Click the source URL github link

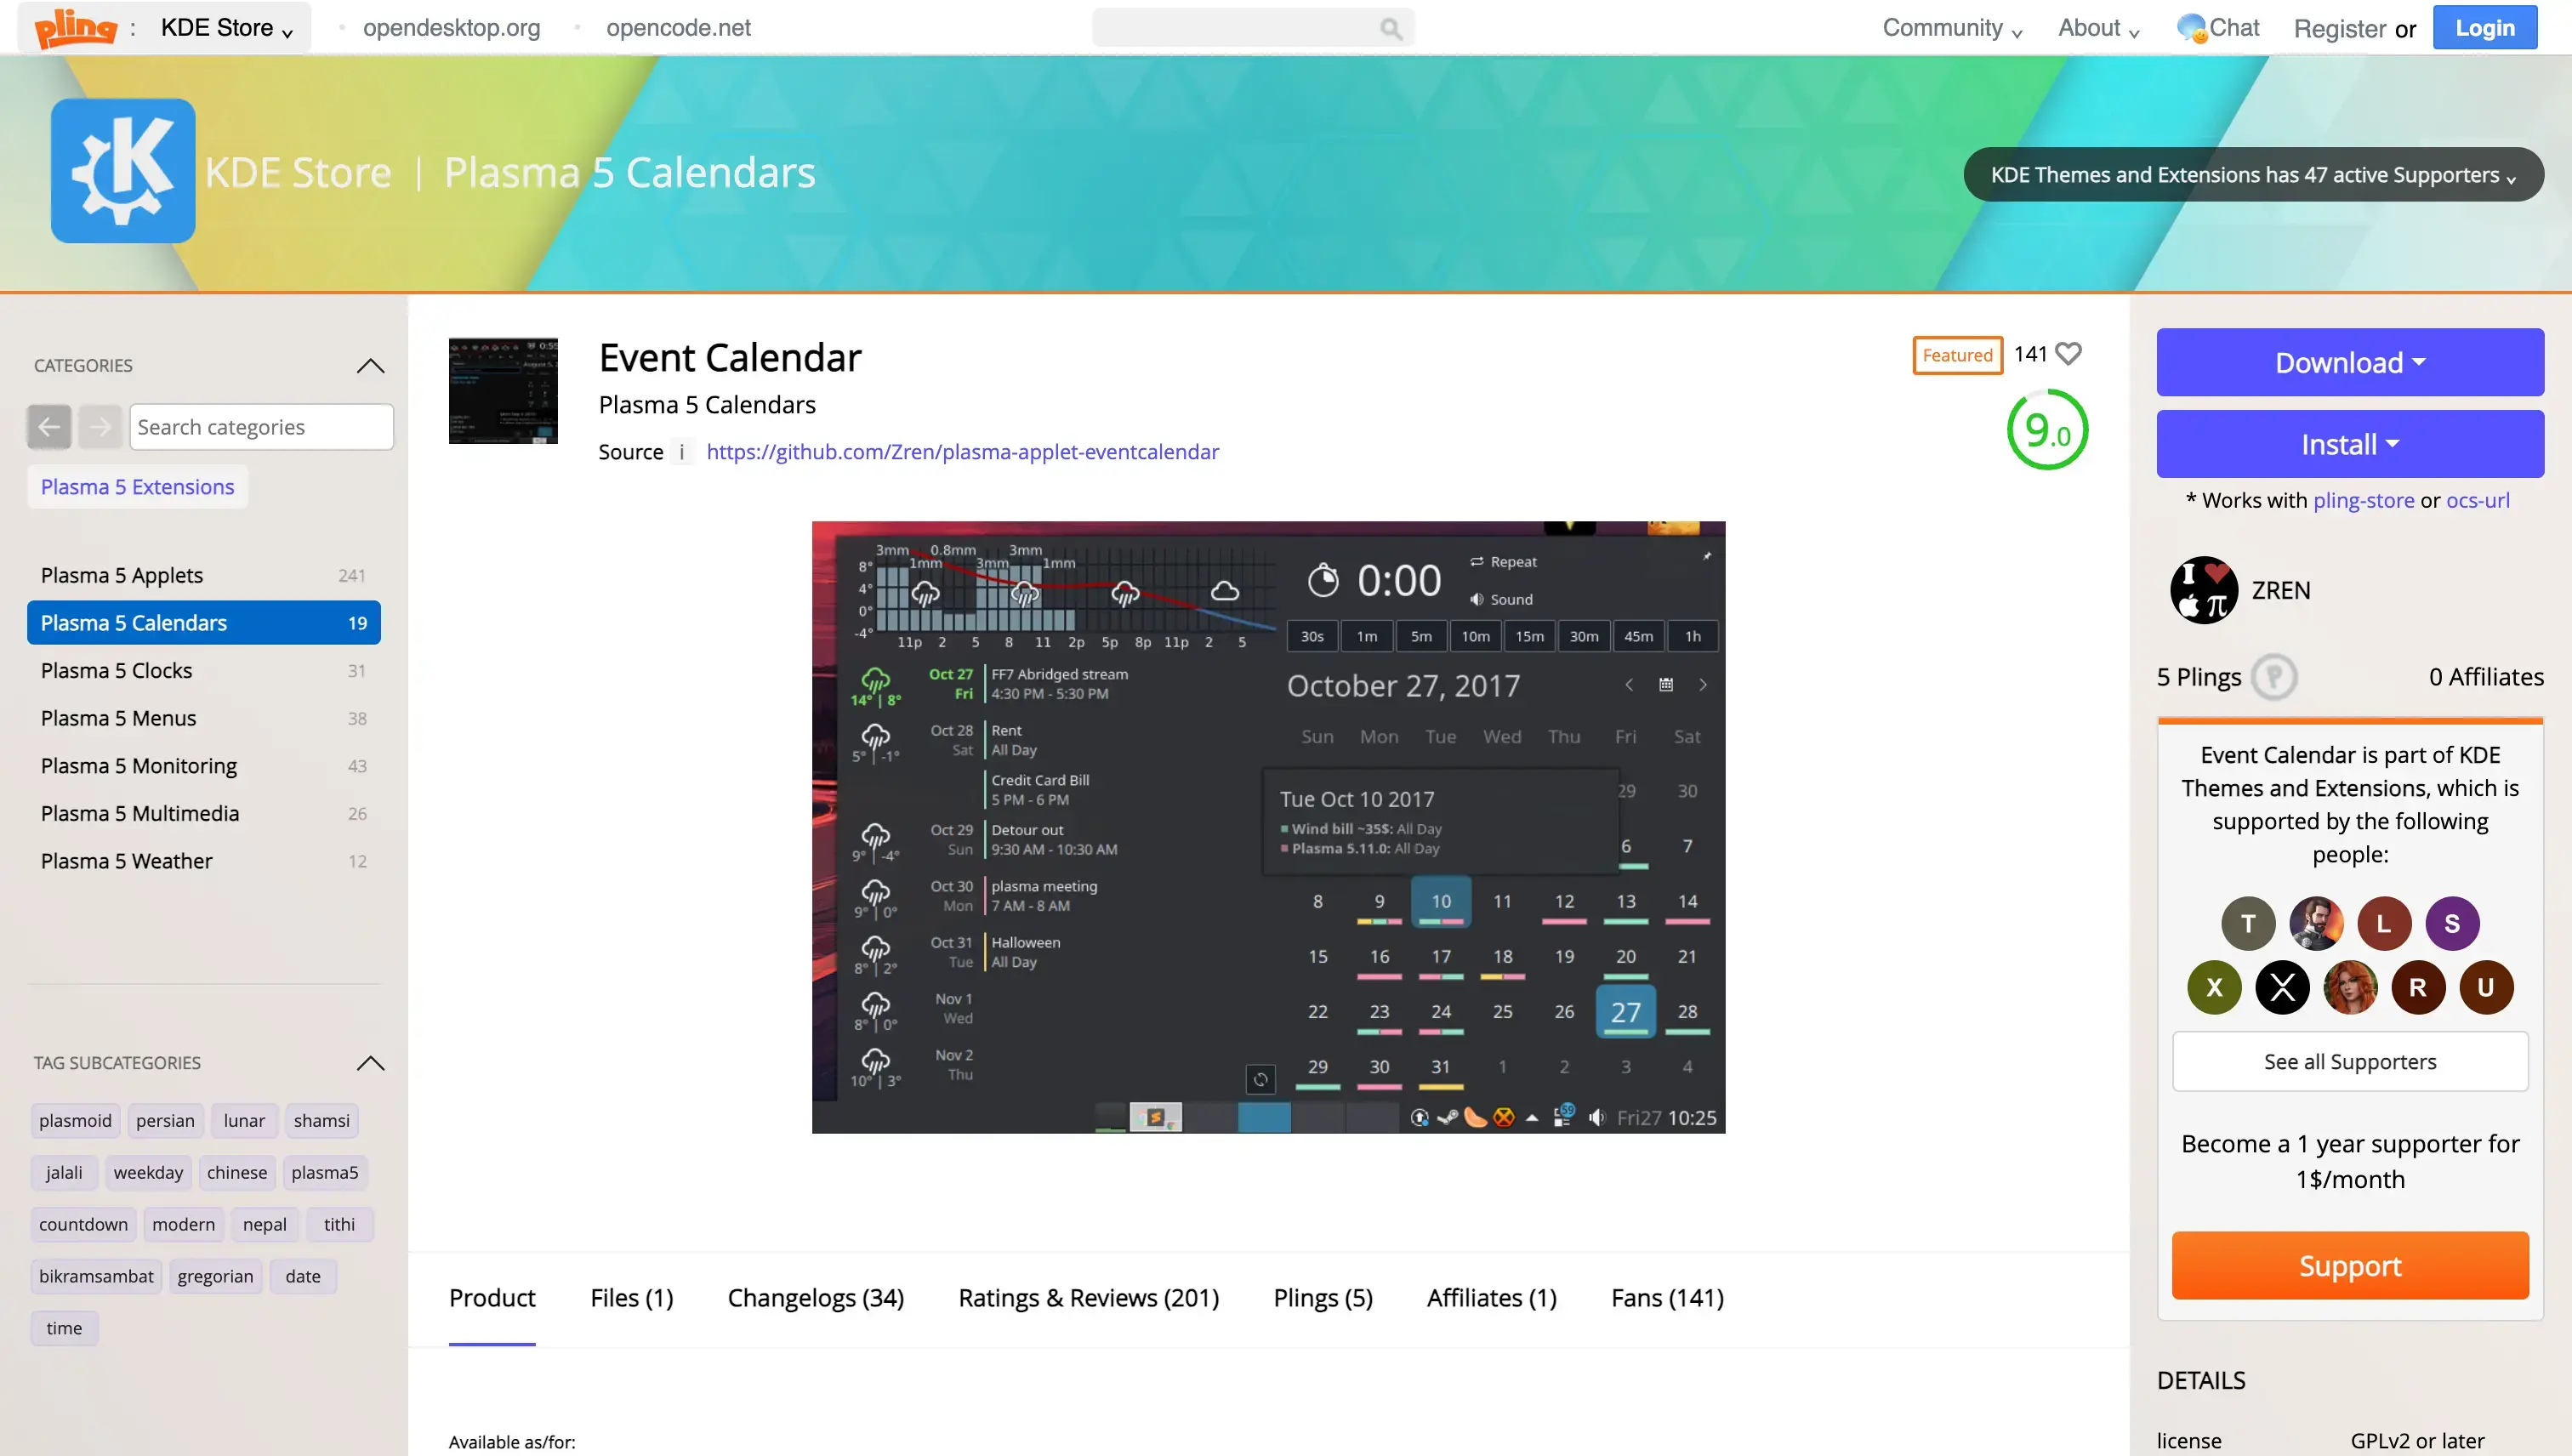click(x=963, y=451)
